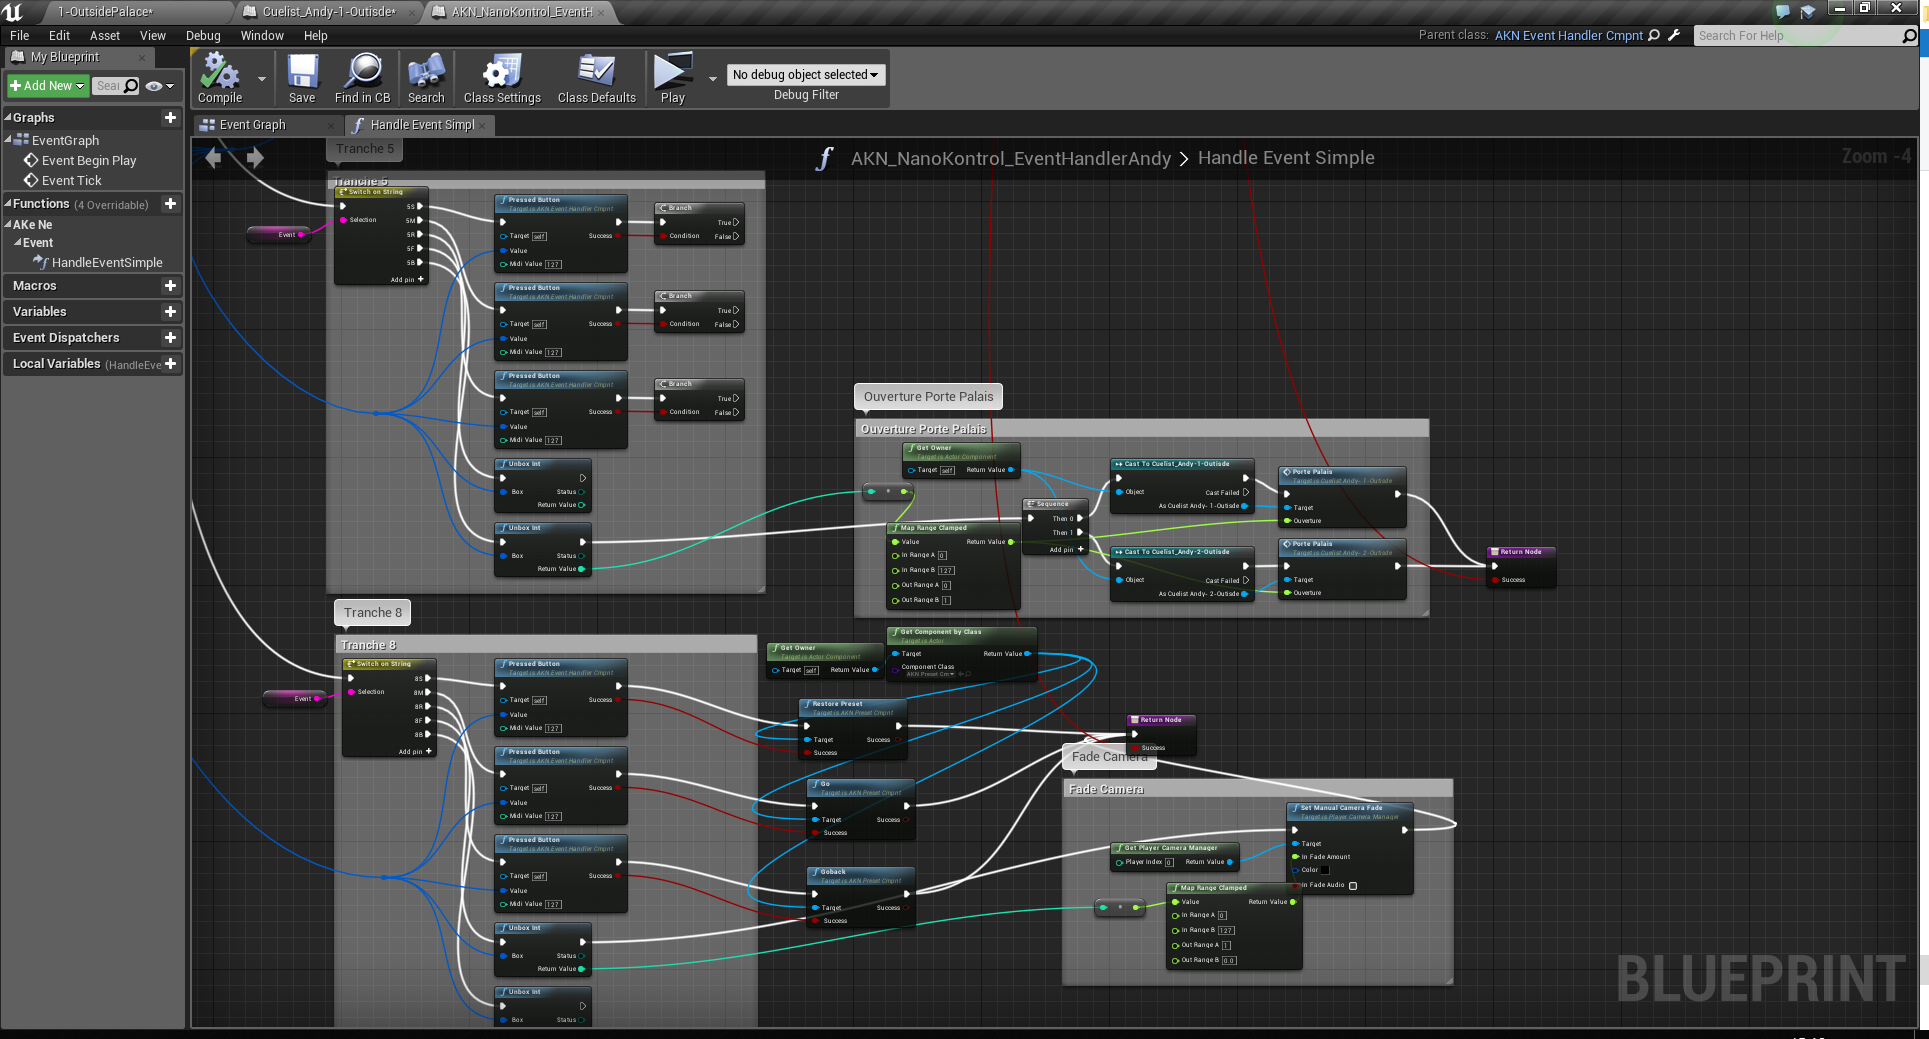Screen dimensions: 1929x1039
Task: Pick the Color swatch on Set Manual Camera Fade
Action: (1325, 870)
